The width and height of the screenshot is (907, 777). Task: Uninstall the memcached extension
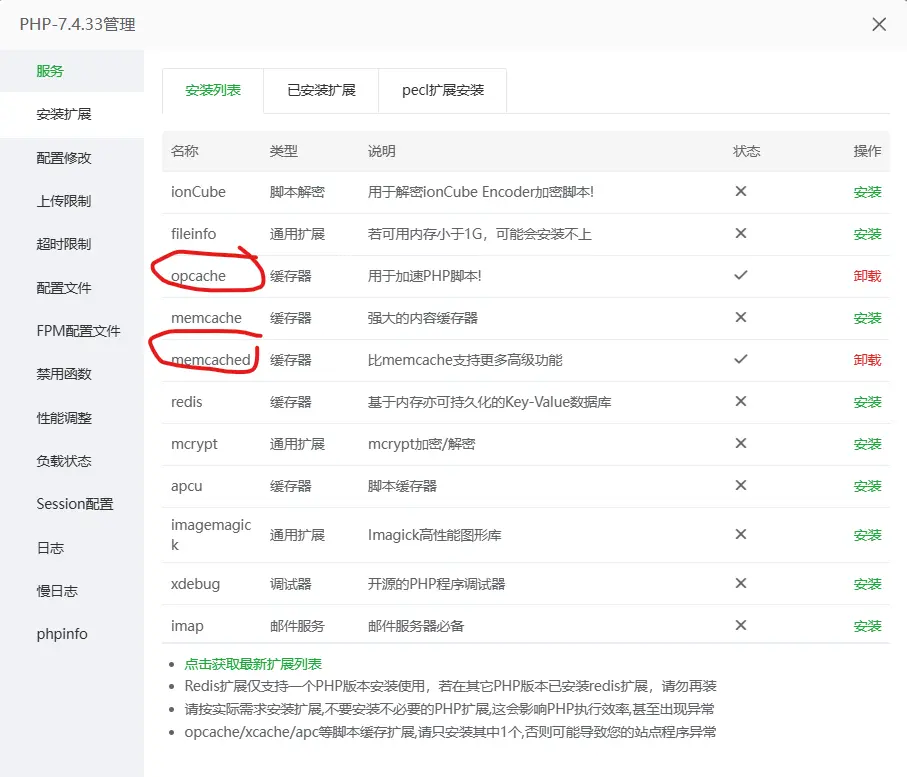(x=864, y=360)
